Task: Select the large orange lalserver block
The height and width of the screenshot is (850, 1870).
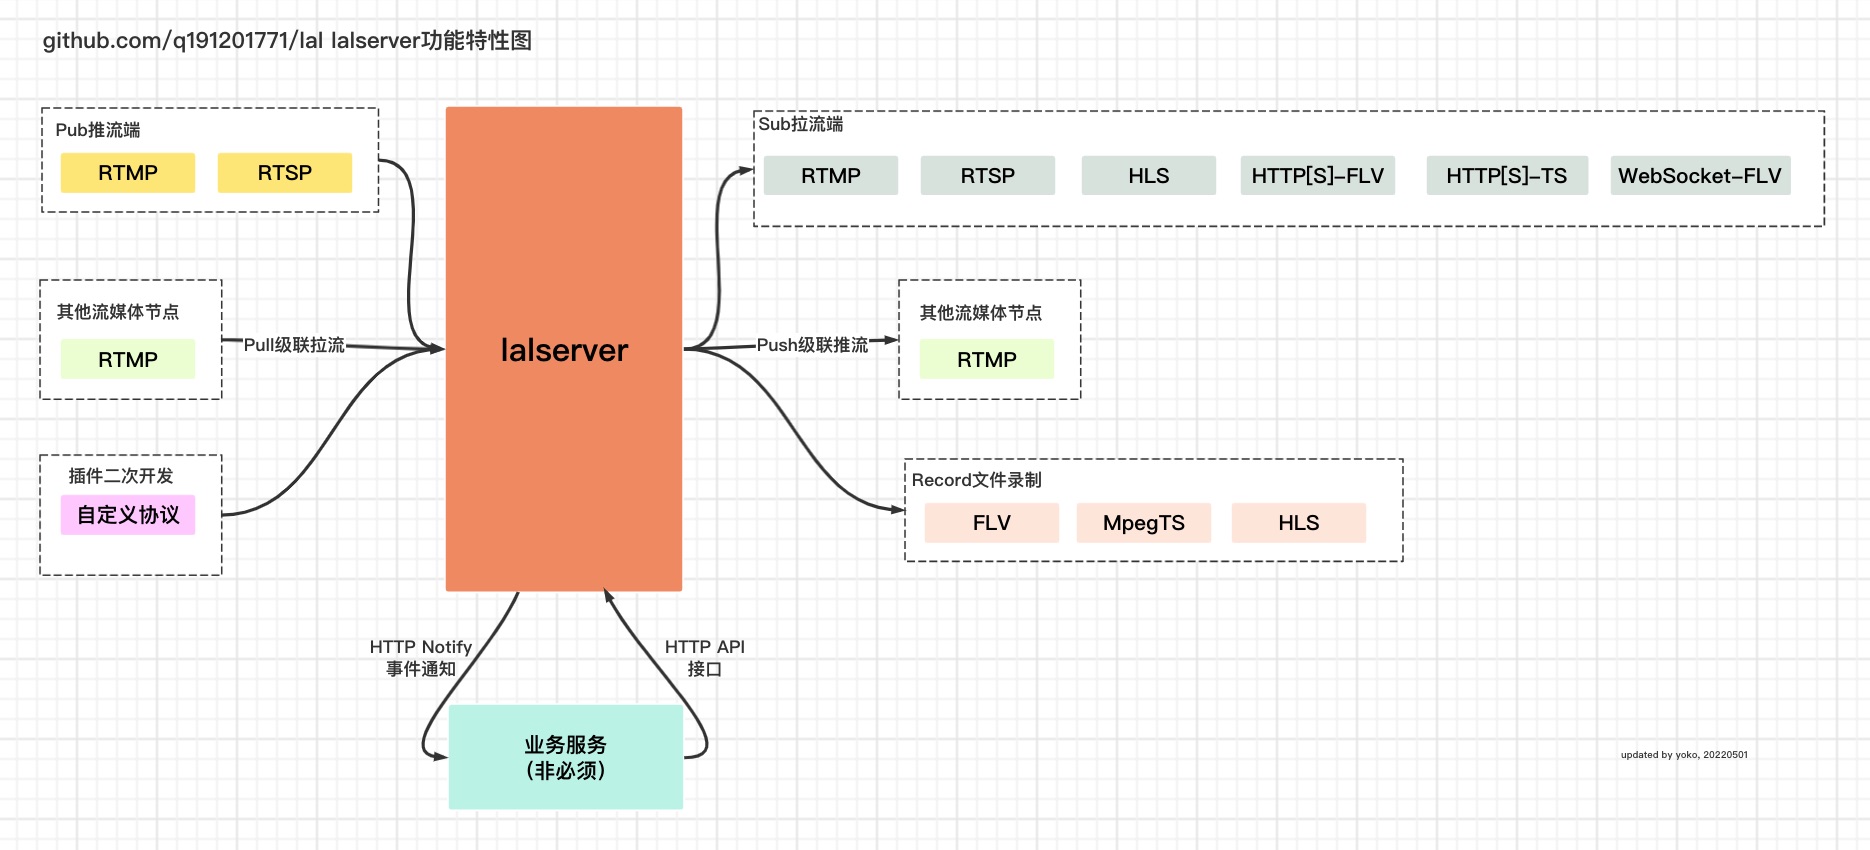Action: (564, 349)
